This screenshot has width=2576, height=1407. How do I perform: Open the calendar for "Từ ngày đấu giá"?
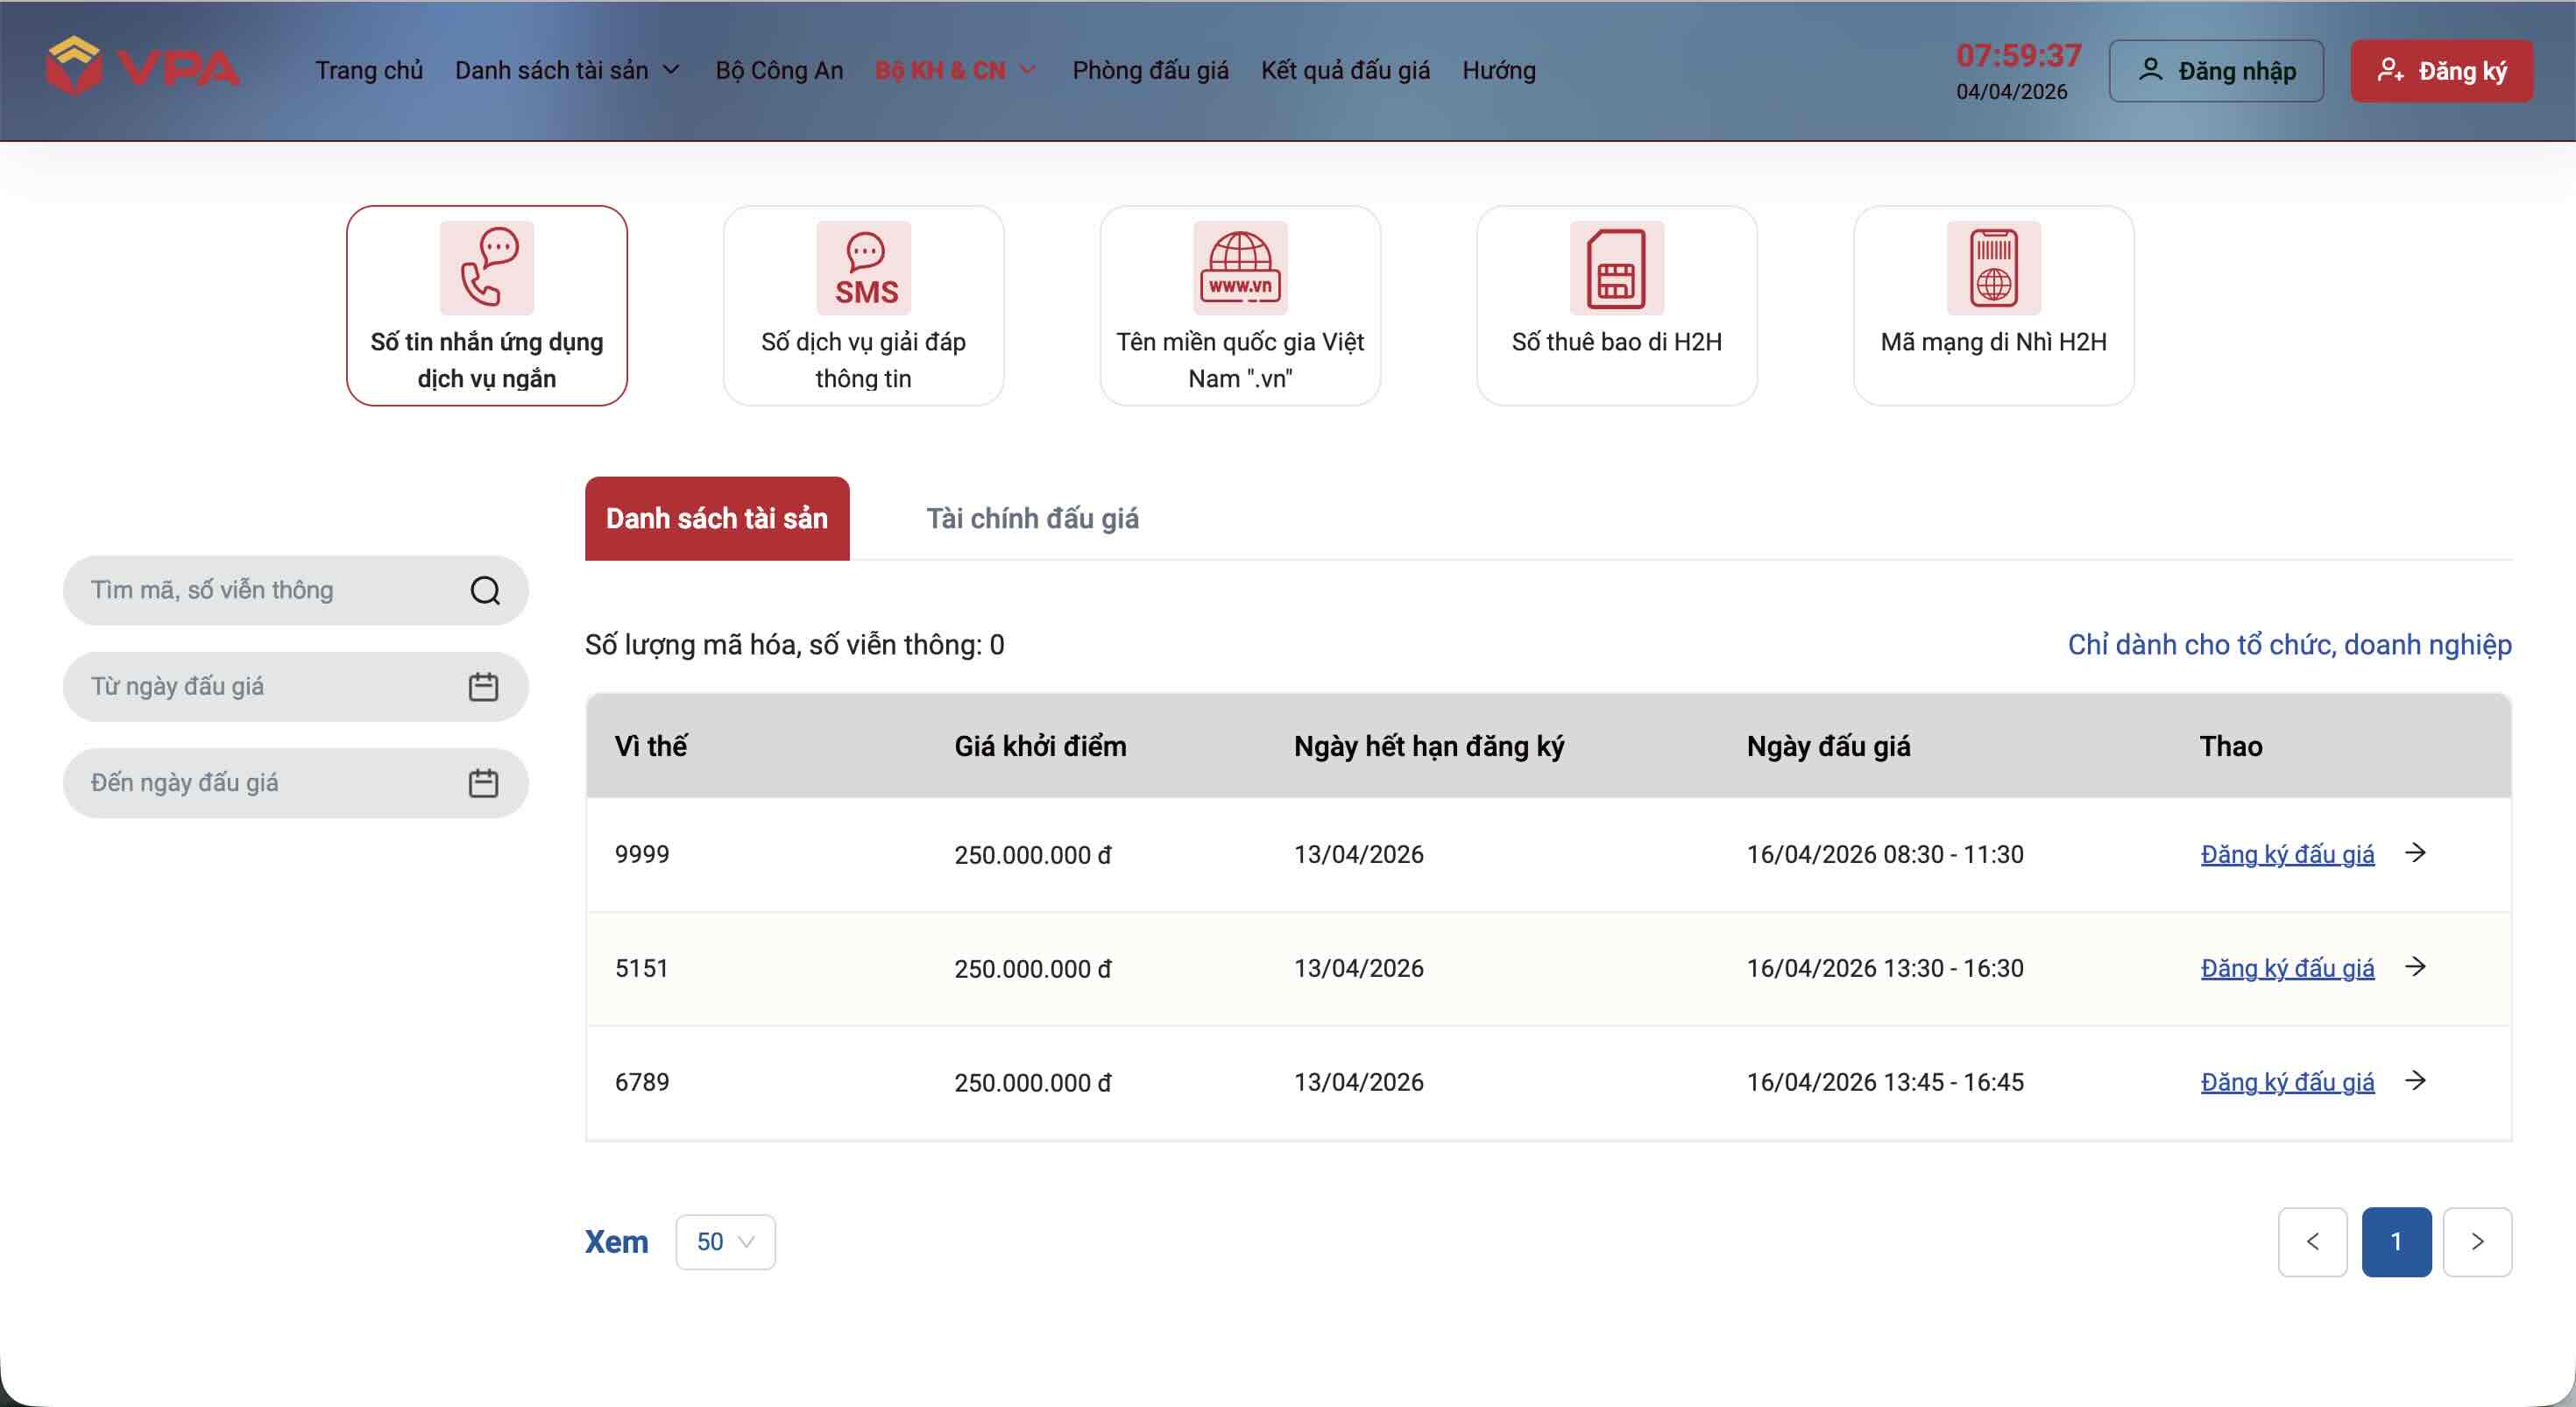click(484, 685)
